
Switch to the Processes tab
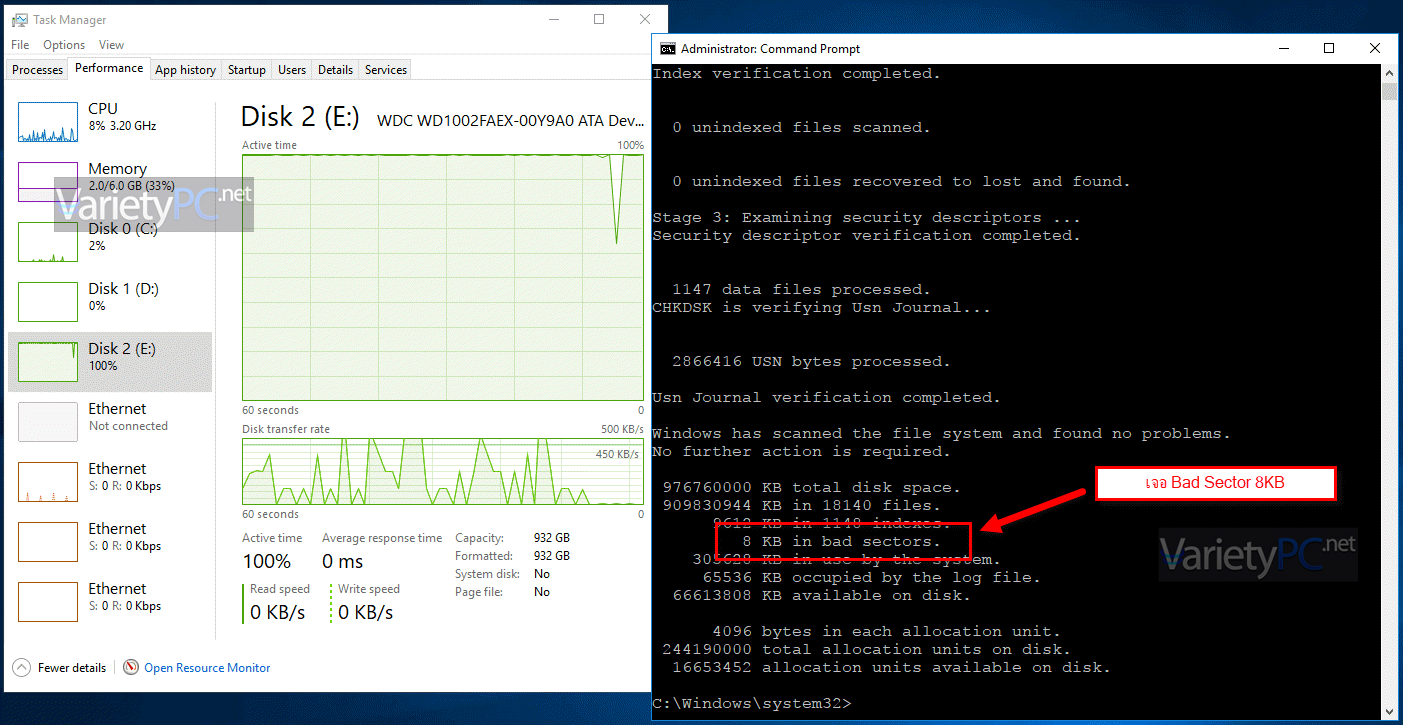[38, 70]
